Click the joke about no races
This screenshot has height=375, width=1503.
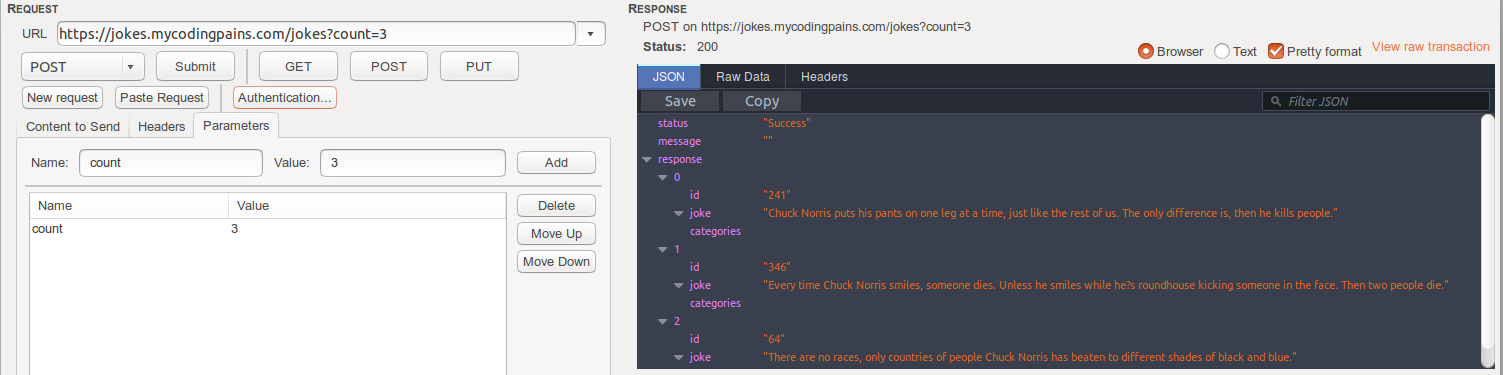1029,357
